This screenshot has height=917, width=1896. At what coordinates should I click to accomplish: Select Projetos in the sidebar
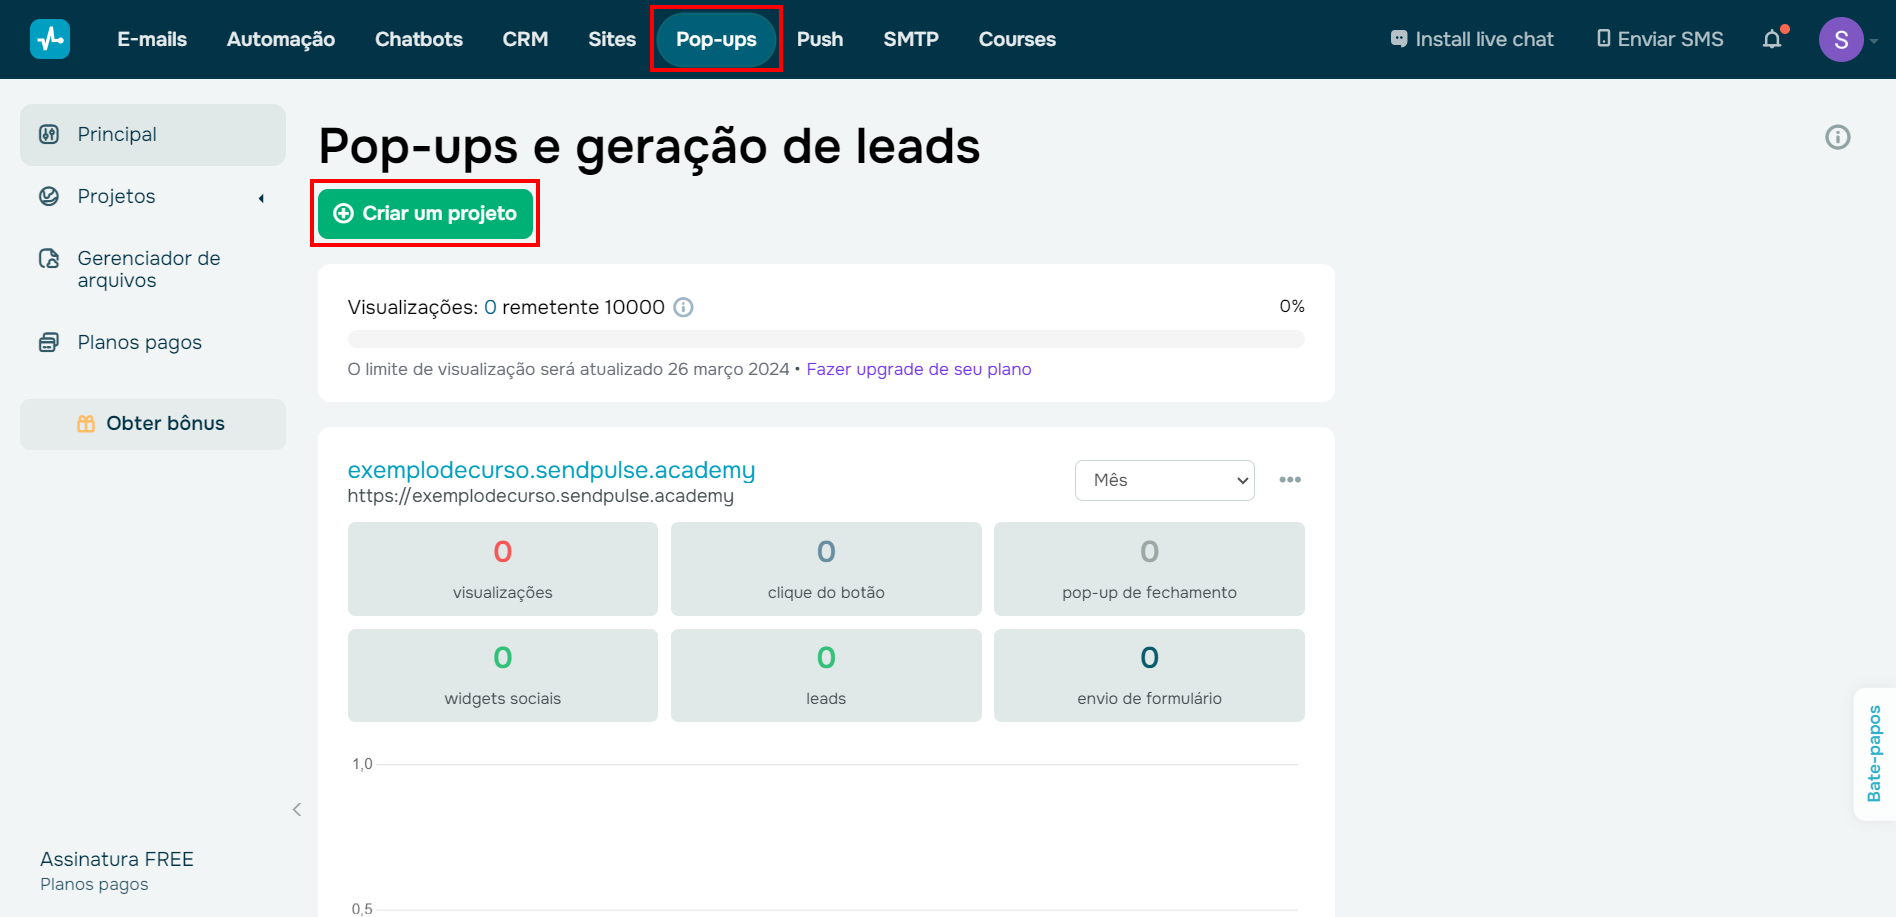point(153,197)
